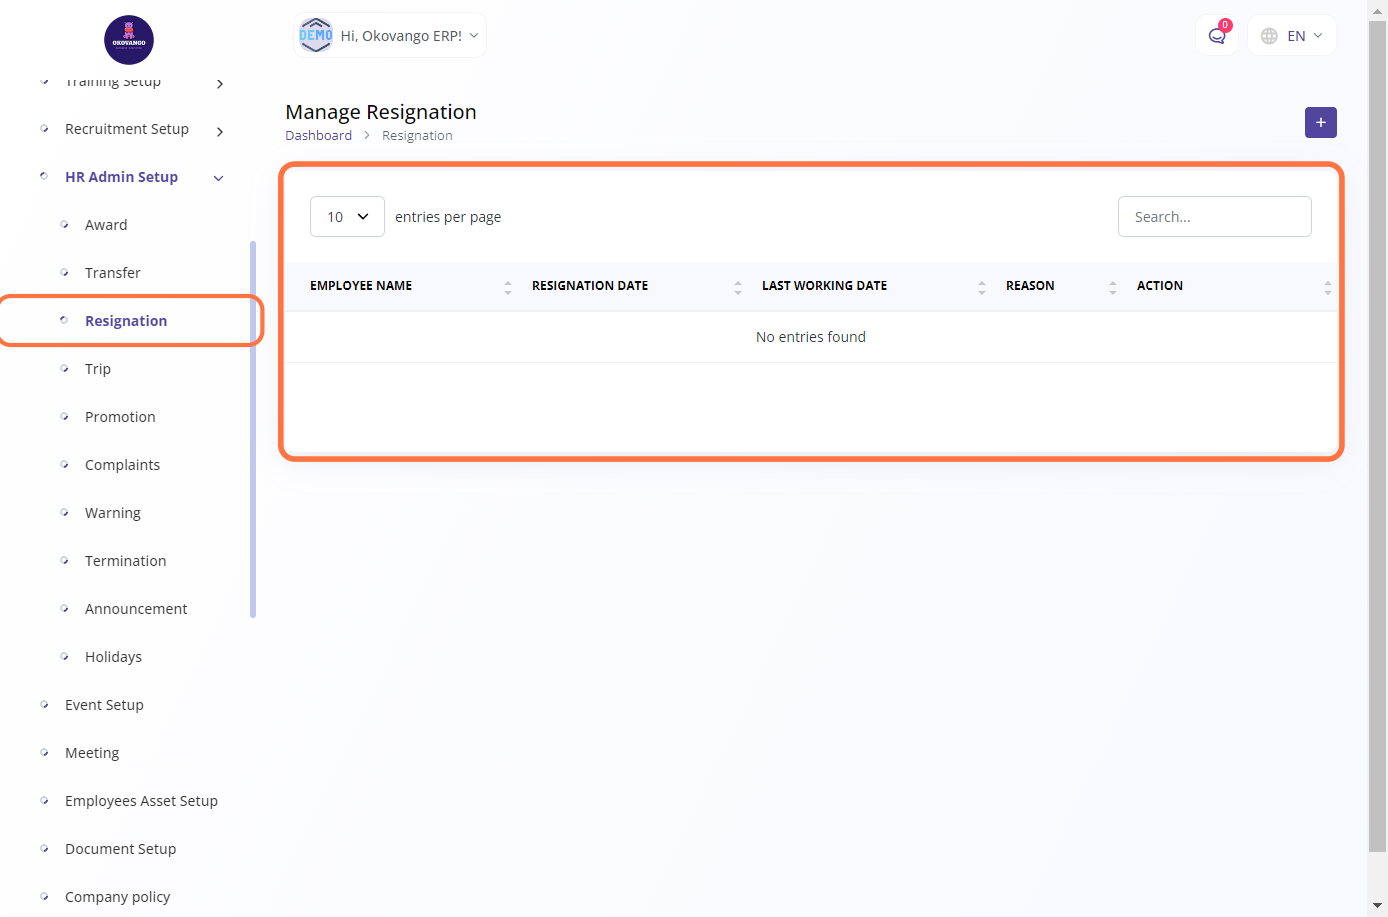This screenshot has width=1388, height=917.
Task: Open the Termination menu item
Action: (125, 561)
